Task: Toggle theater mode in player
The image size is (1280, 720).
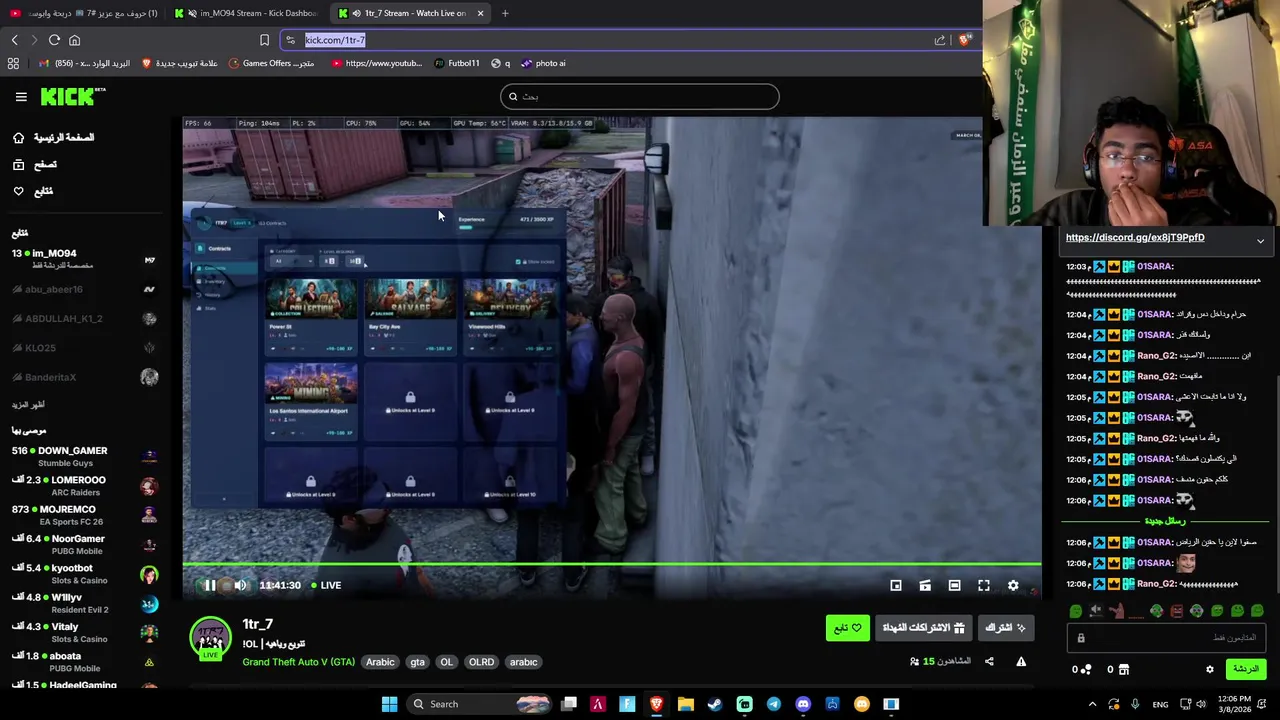Action: tap(954, 585)
